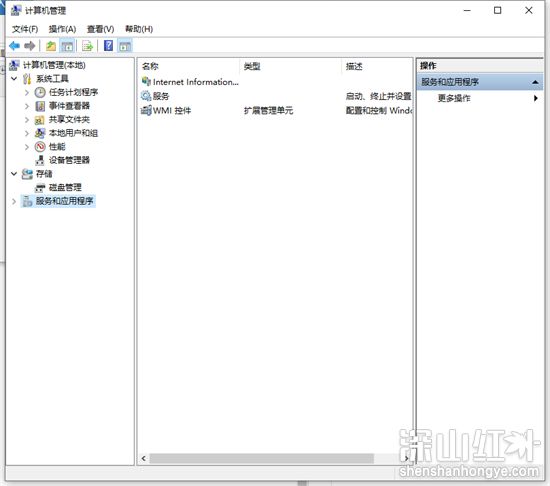Viewport: 550px width, 486px height.
Task: Click the Up one level folder icon
Action: pyautogui.click(x=51, y=46)
